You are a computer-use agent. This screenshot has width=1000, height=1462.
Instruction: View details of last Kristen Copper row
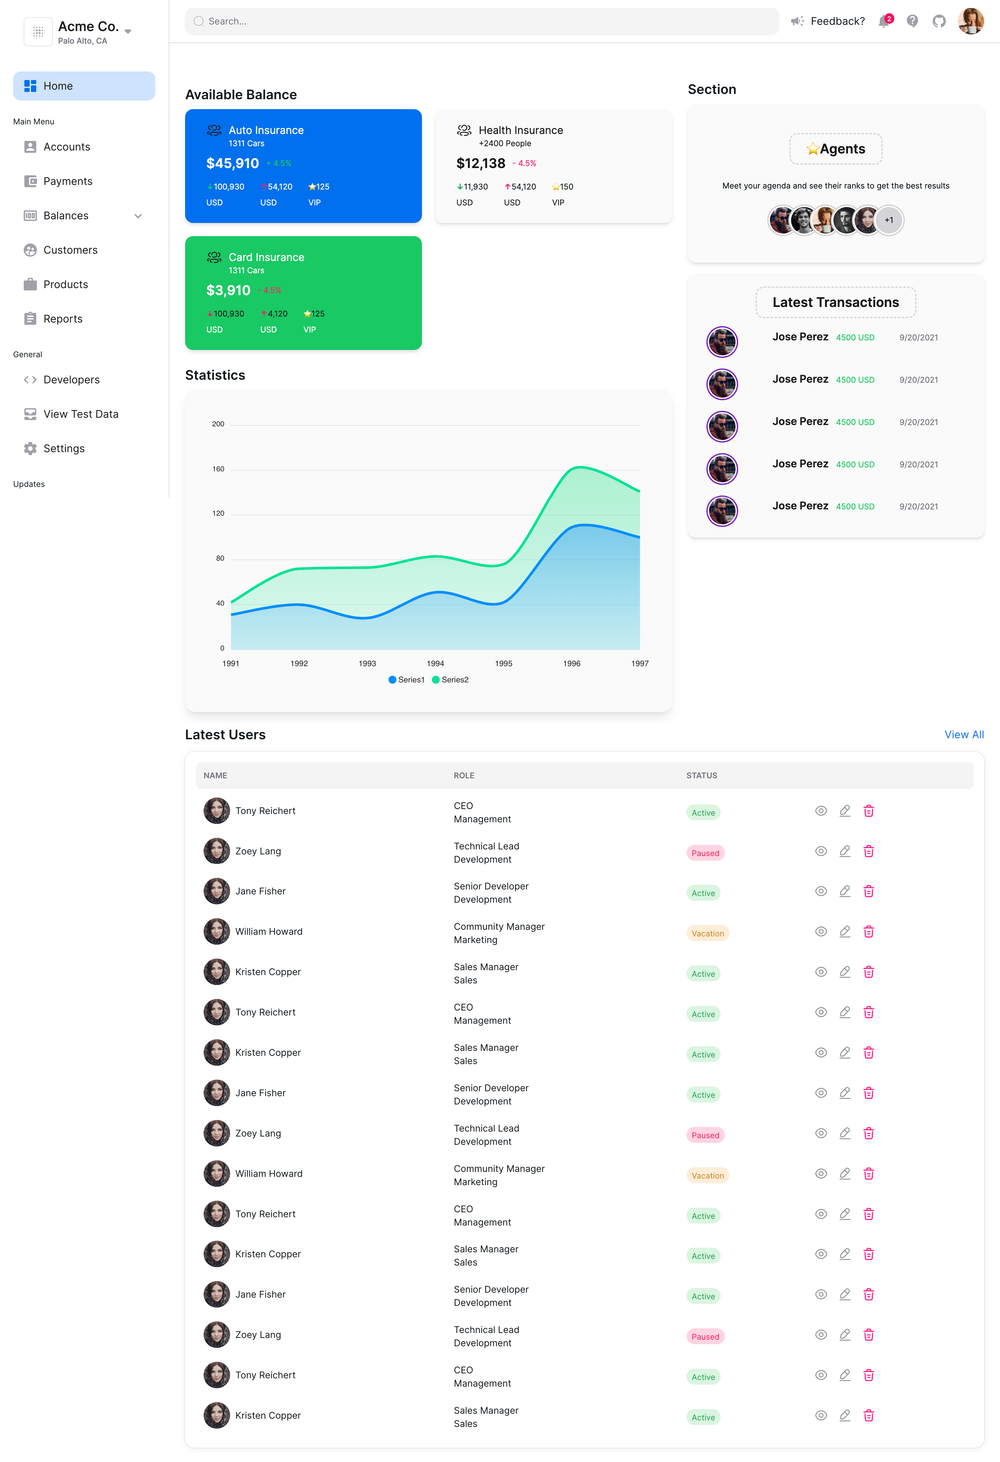click(821, 1415)
